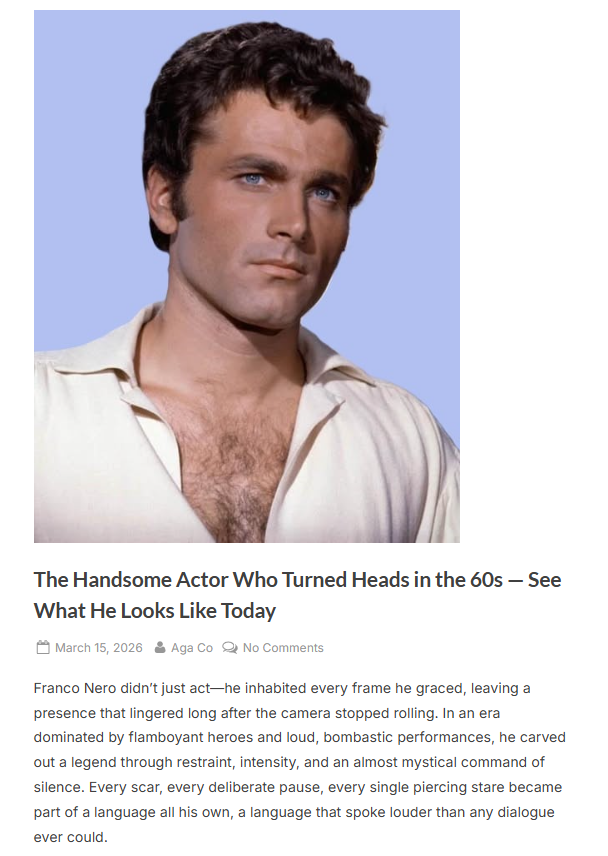Open the March 15, 2026 date link

pyautogui.click(x=99, y=647)
